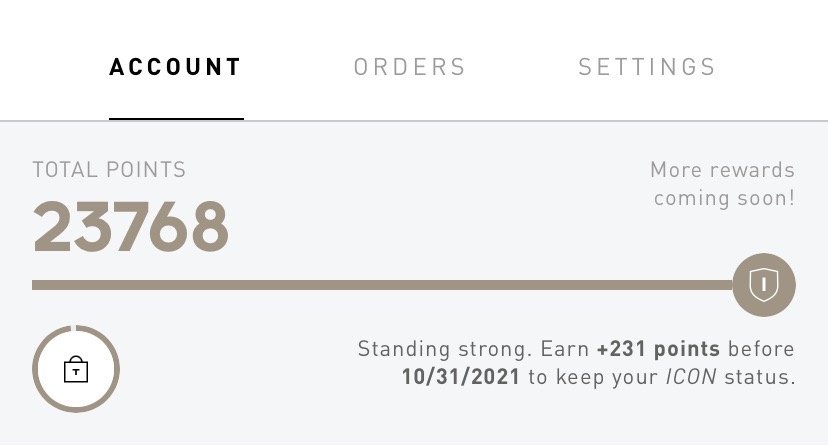
Task: Click the underline beneath Account tab
Action: [x=176, y=119]
